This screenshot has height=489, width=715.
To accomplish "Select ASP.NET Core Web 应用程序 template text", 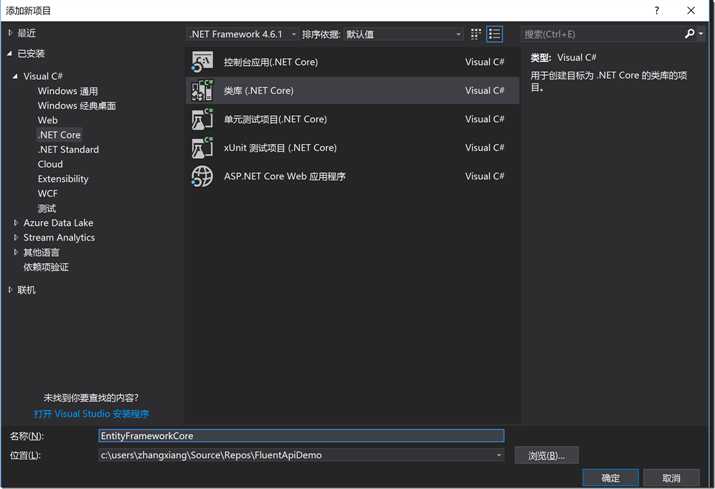I will pos(285,176).
